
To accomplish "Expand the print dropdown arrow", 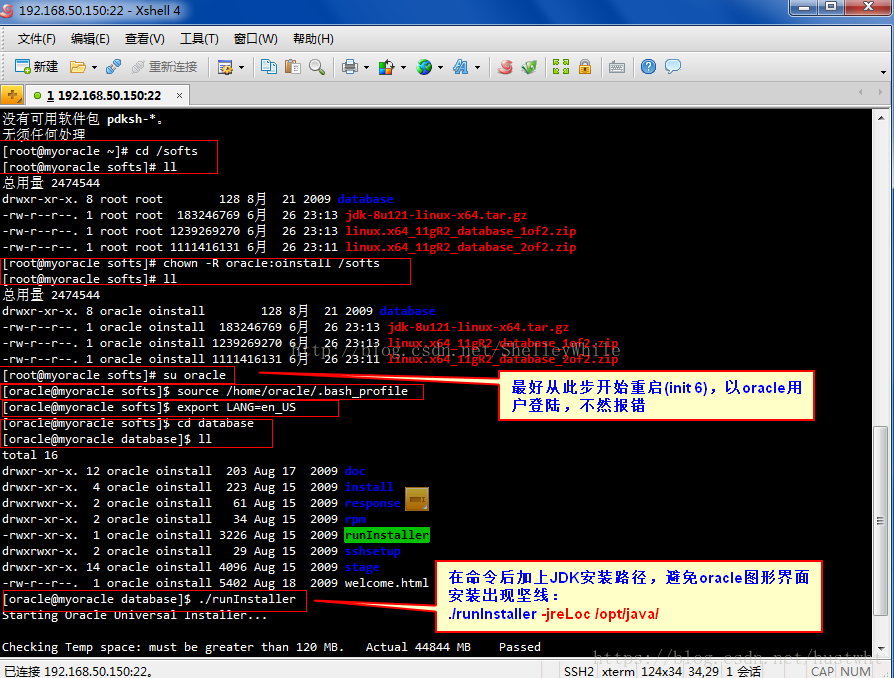I will tap(366, 67).
